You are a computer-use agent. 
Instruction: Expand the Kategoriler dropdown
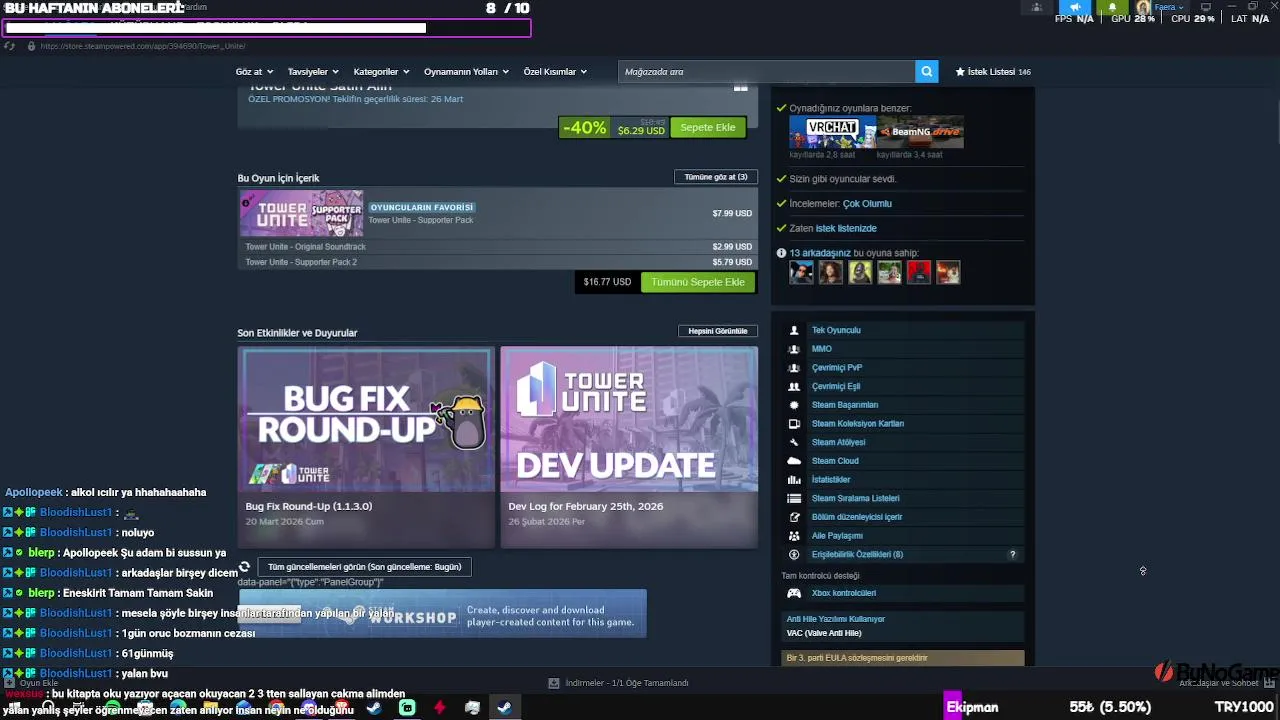(x=381, y=72)
